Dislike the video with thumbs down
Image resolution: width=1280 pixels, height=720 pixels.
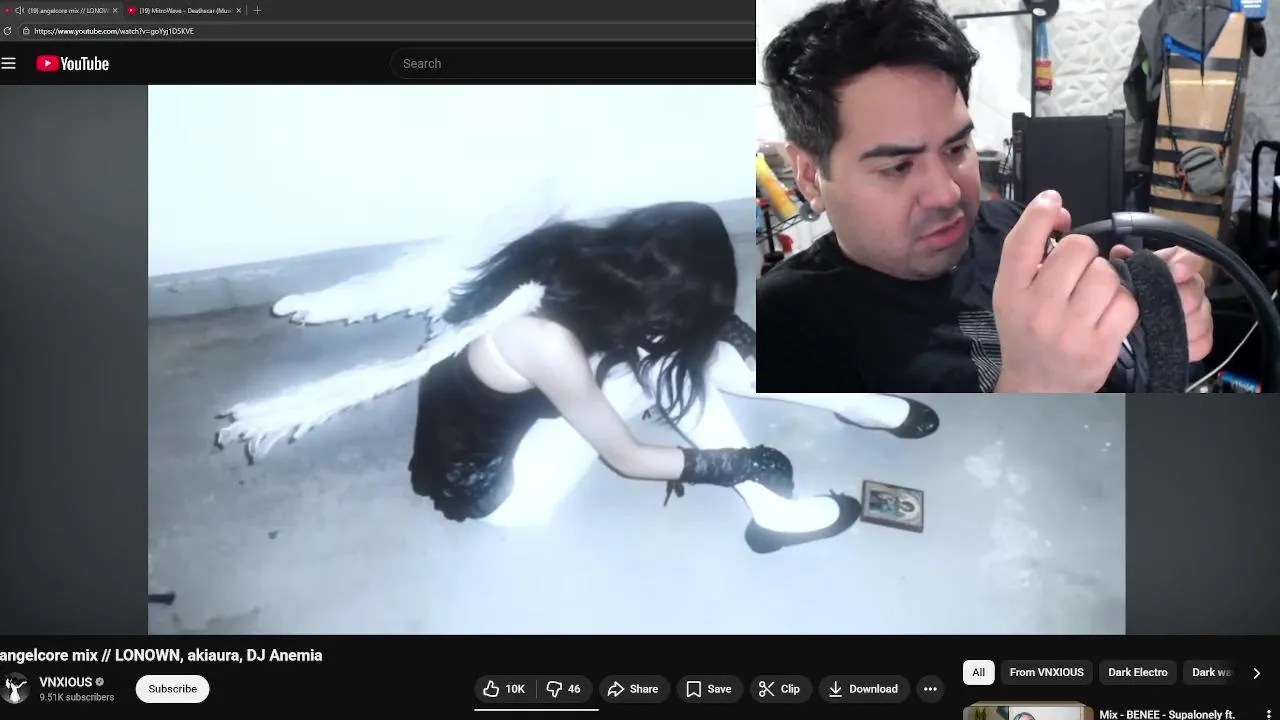[x=565, y=689]
